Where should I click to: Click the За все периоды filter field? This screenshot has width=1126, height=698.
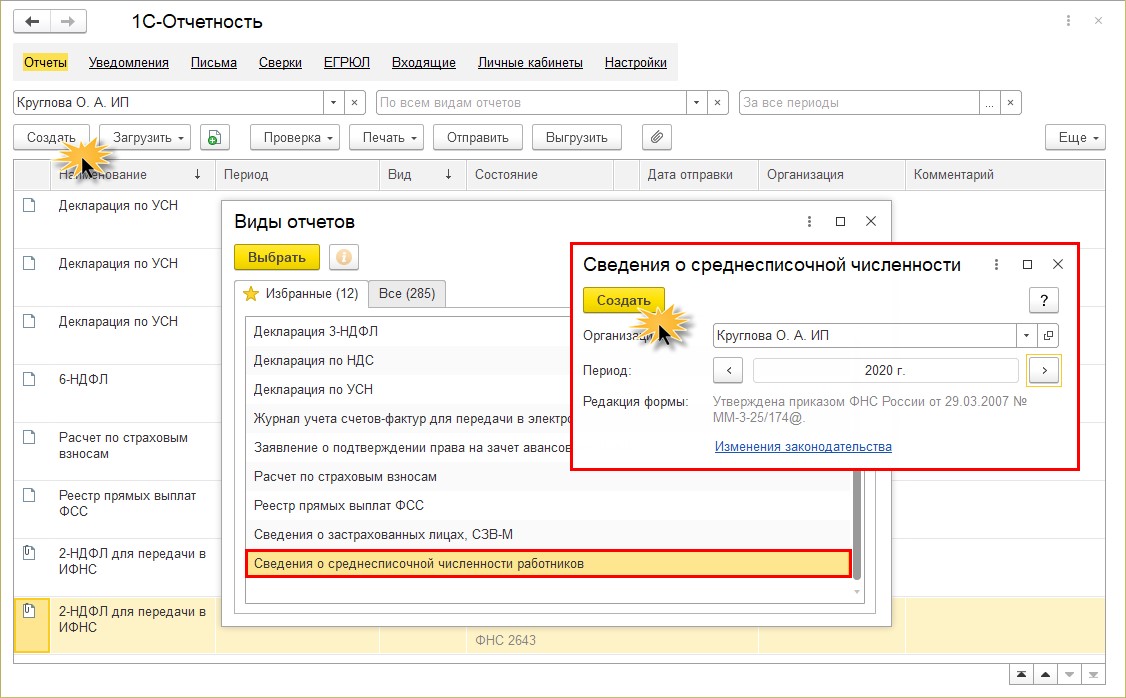click(x=859, y=103)
